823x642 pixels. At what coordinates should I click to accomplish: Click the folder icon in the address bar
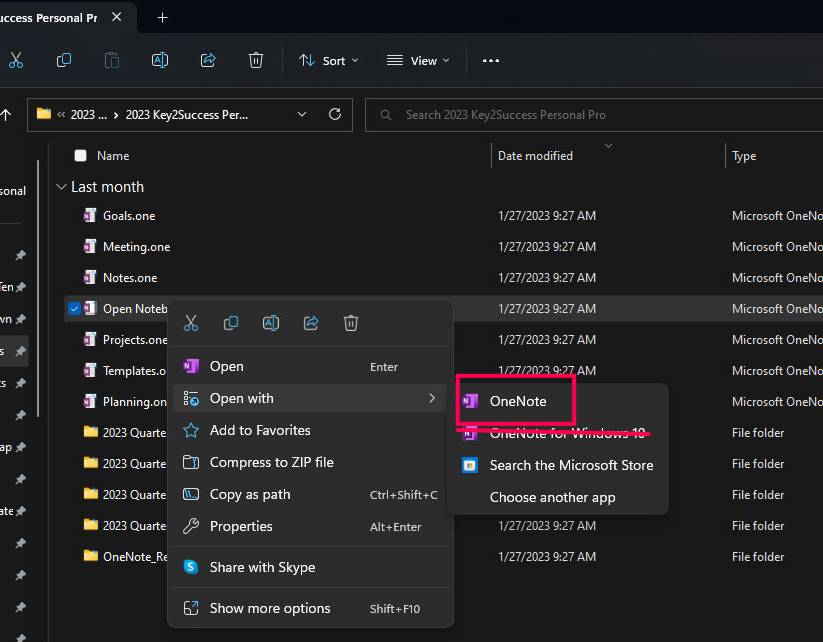[x=44, y=113]
